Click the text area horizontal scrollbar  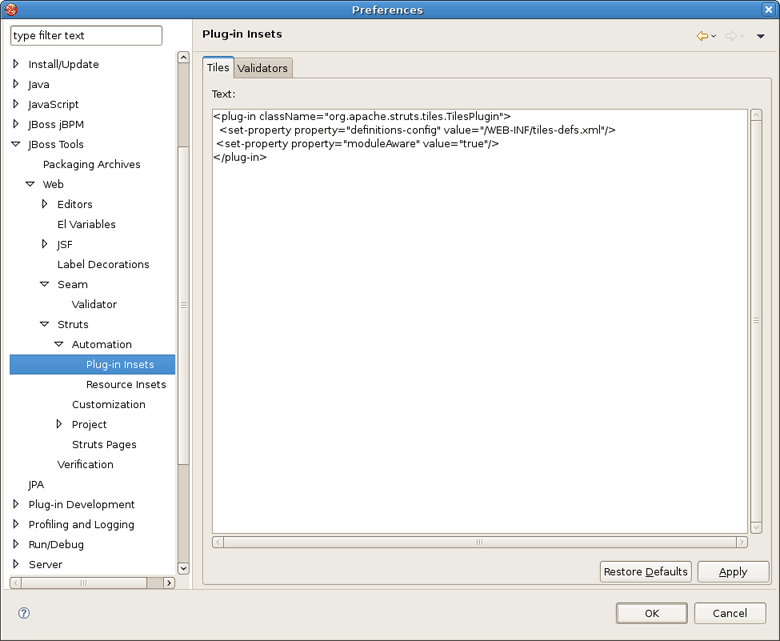coord(479,542)
